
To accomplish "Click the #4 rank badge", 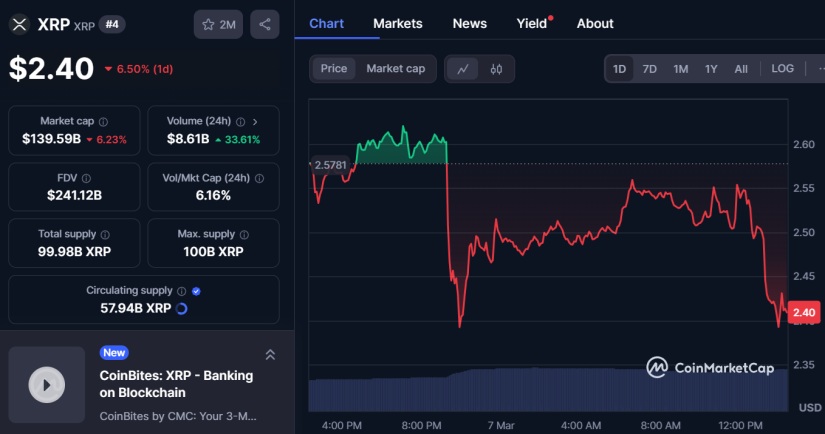I will (x=112, y=24).
